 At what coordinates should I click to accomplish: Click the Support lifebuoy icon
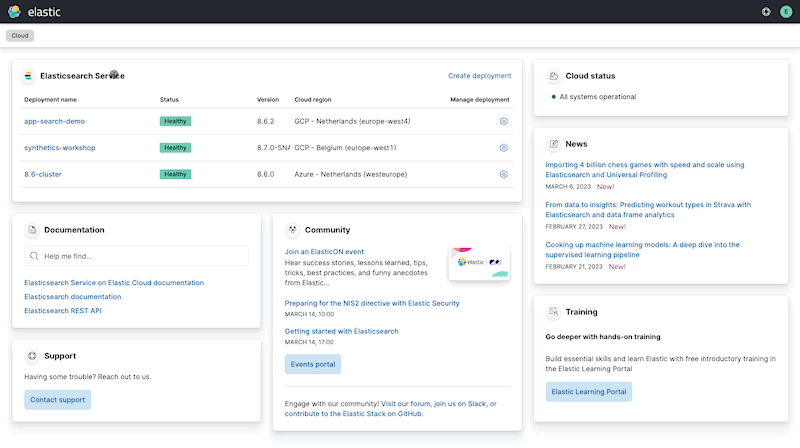pyautogui.click(x=32, y=356)
